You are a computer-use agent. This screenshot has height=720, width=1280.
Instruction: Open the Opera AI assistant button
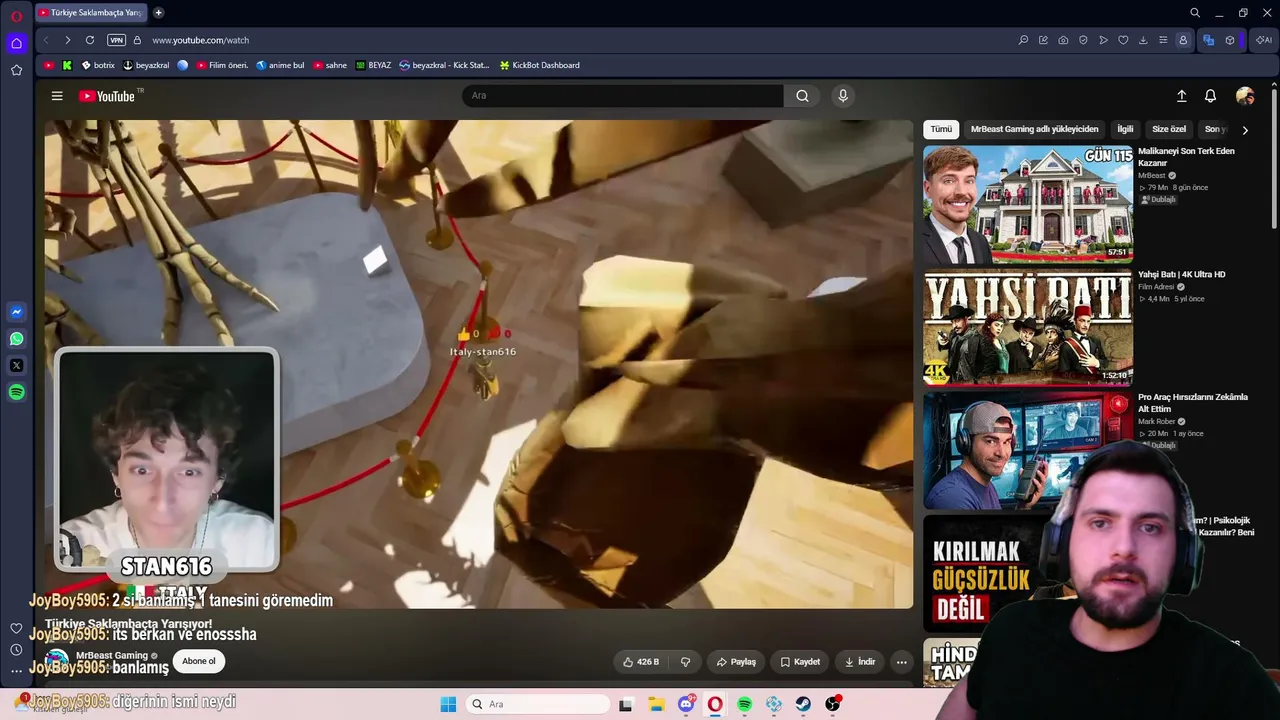(1265, 40)
